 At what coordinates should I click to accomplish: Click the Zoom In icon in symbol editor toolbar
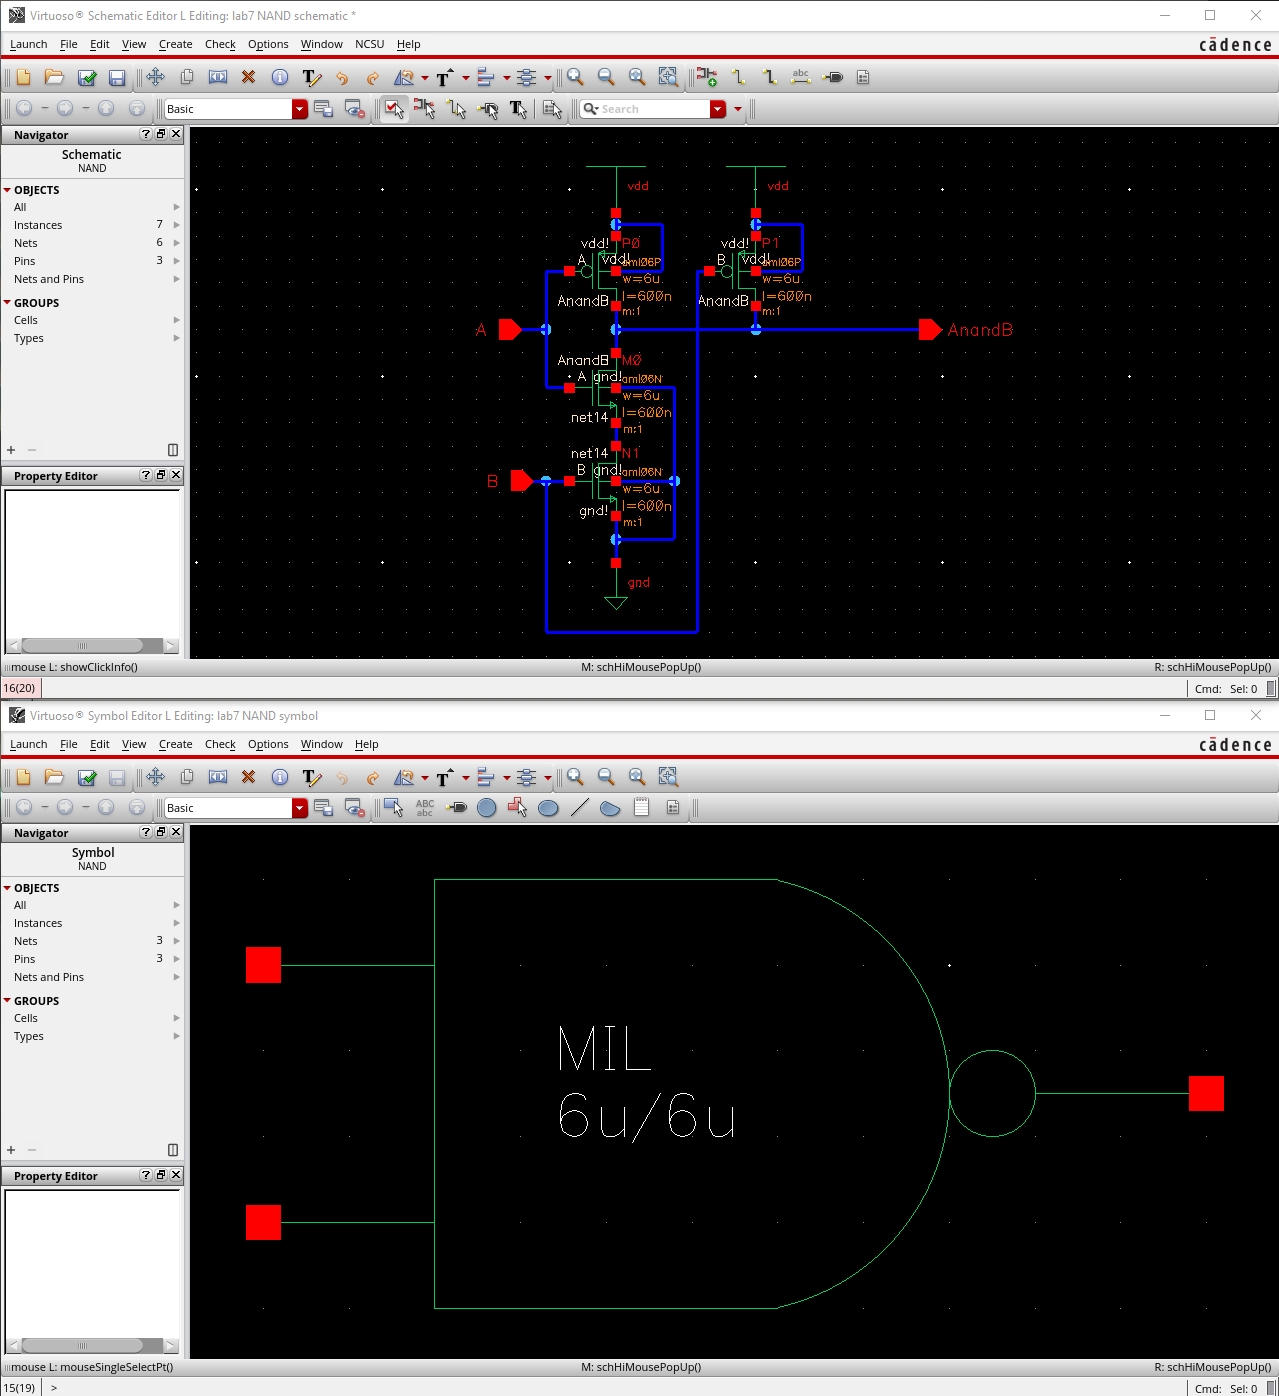coord(575,777)
